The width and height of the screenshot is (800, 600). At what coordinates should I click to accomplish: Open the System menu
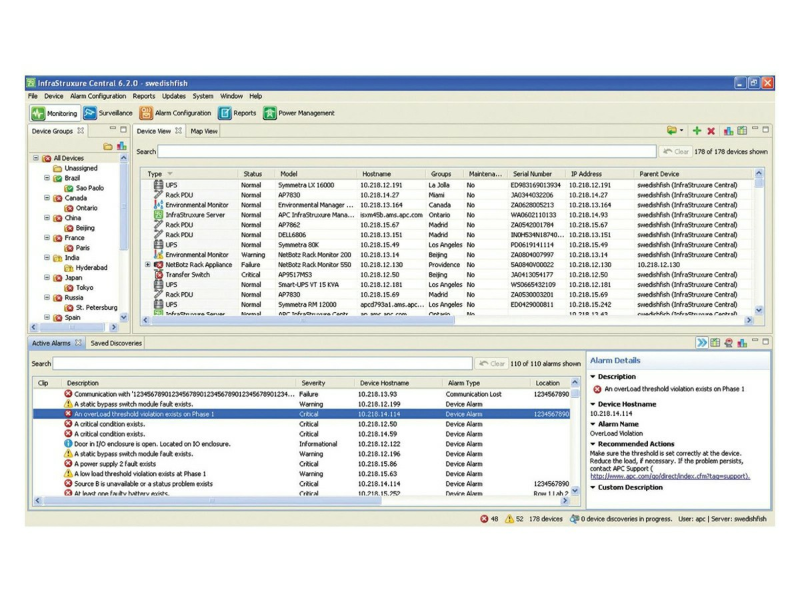pyautogui.click(x=203, y=96)
